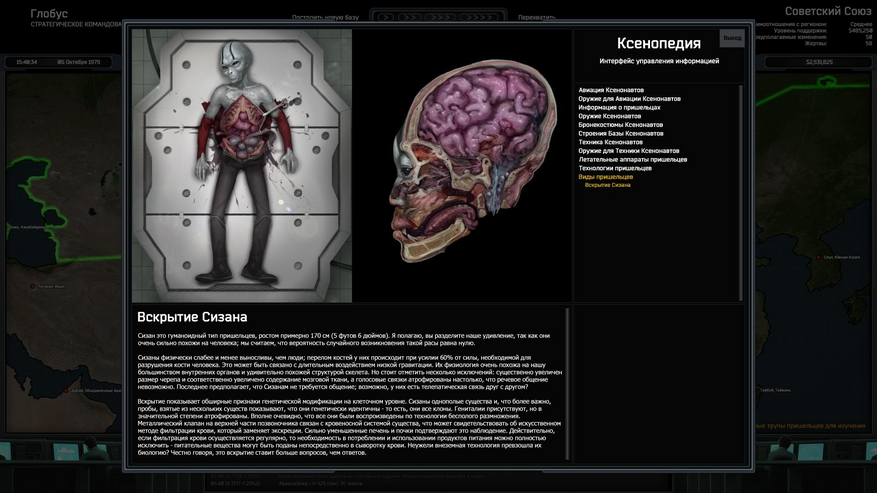The image size is (877, 493).
Task: Click the Выход button in Ксенопедия
Action: 732,38
